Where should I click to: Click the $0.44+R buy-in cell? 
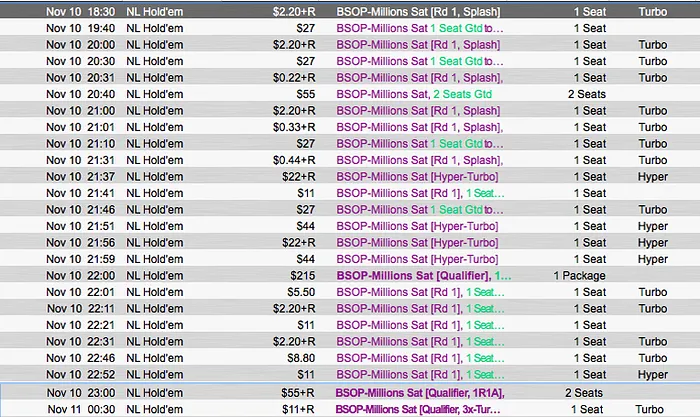(x=294, y=160)
